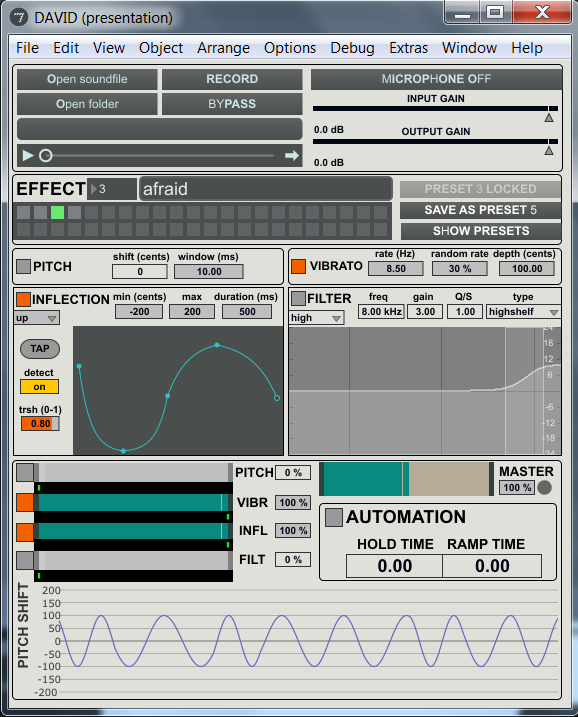
Task: Enable the PITCH effect toggle
Action: coord(23,266)
